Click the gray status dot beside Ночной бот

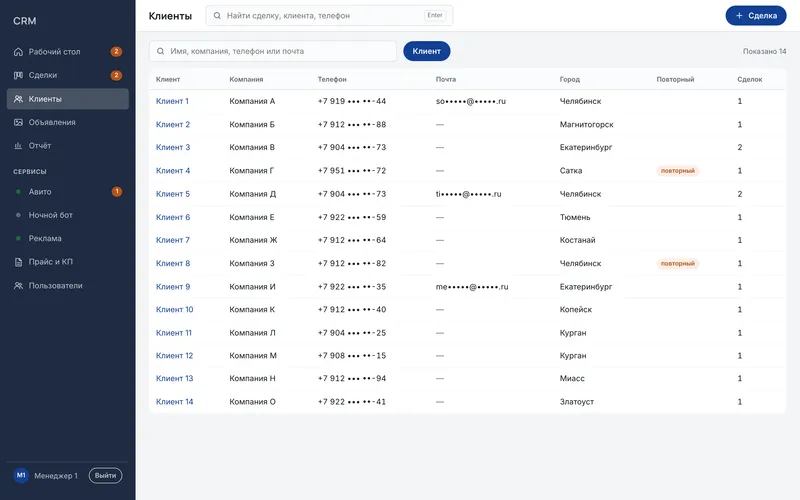pyautogui.click(x=18, y=215)
